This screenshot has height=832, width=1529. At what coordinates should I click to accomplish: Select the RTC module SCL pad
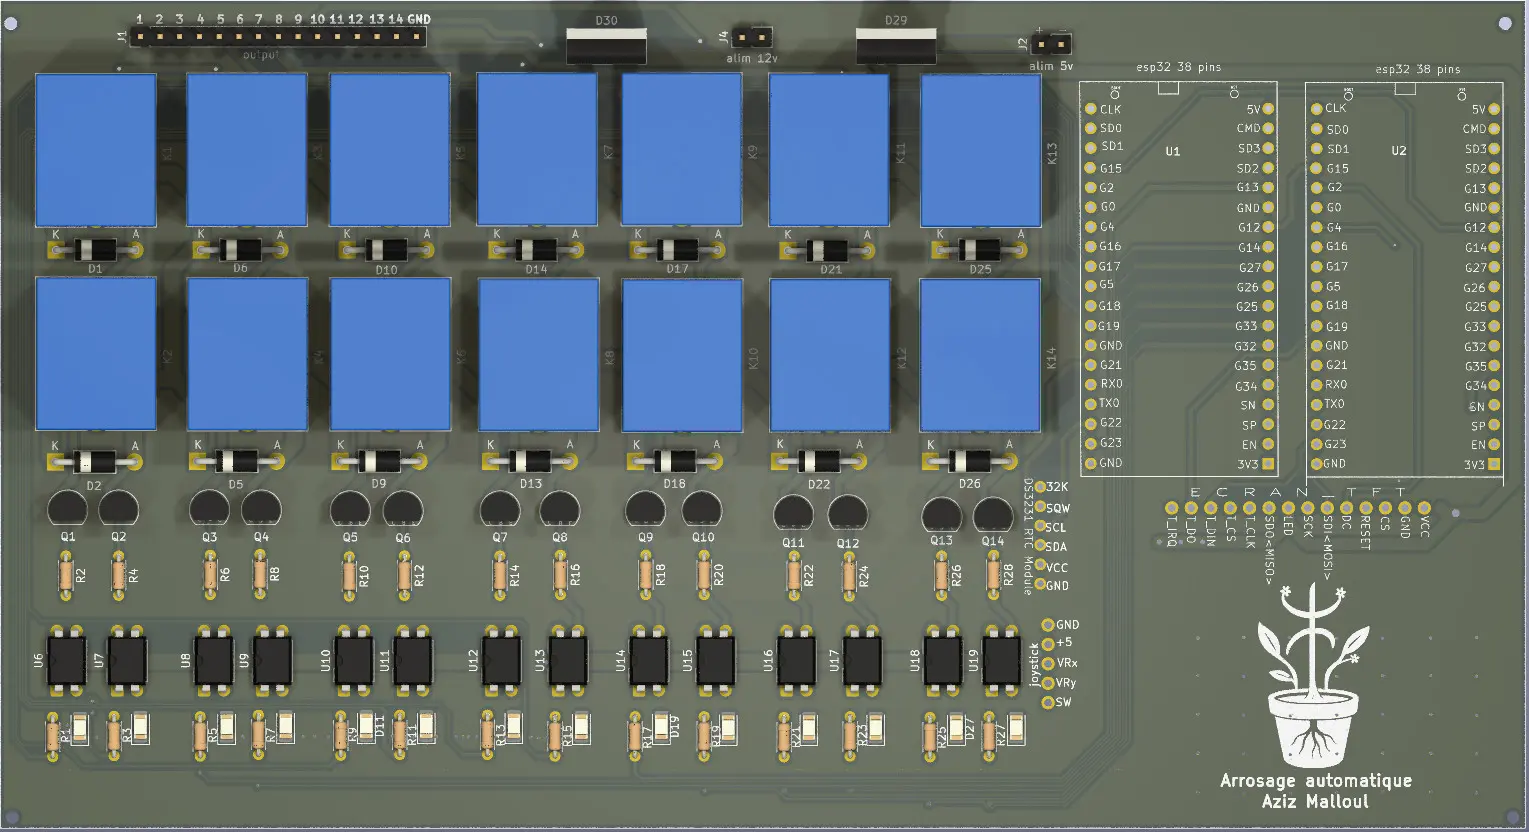[1040, 526]
